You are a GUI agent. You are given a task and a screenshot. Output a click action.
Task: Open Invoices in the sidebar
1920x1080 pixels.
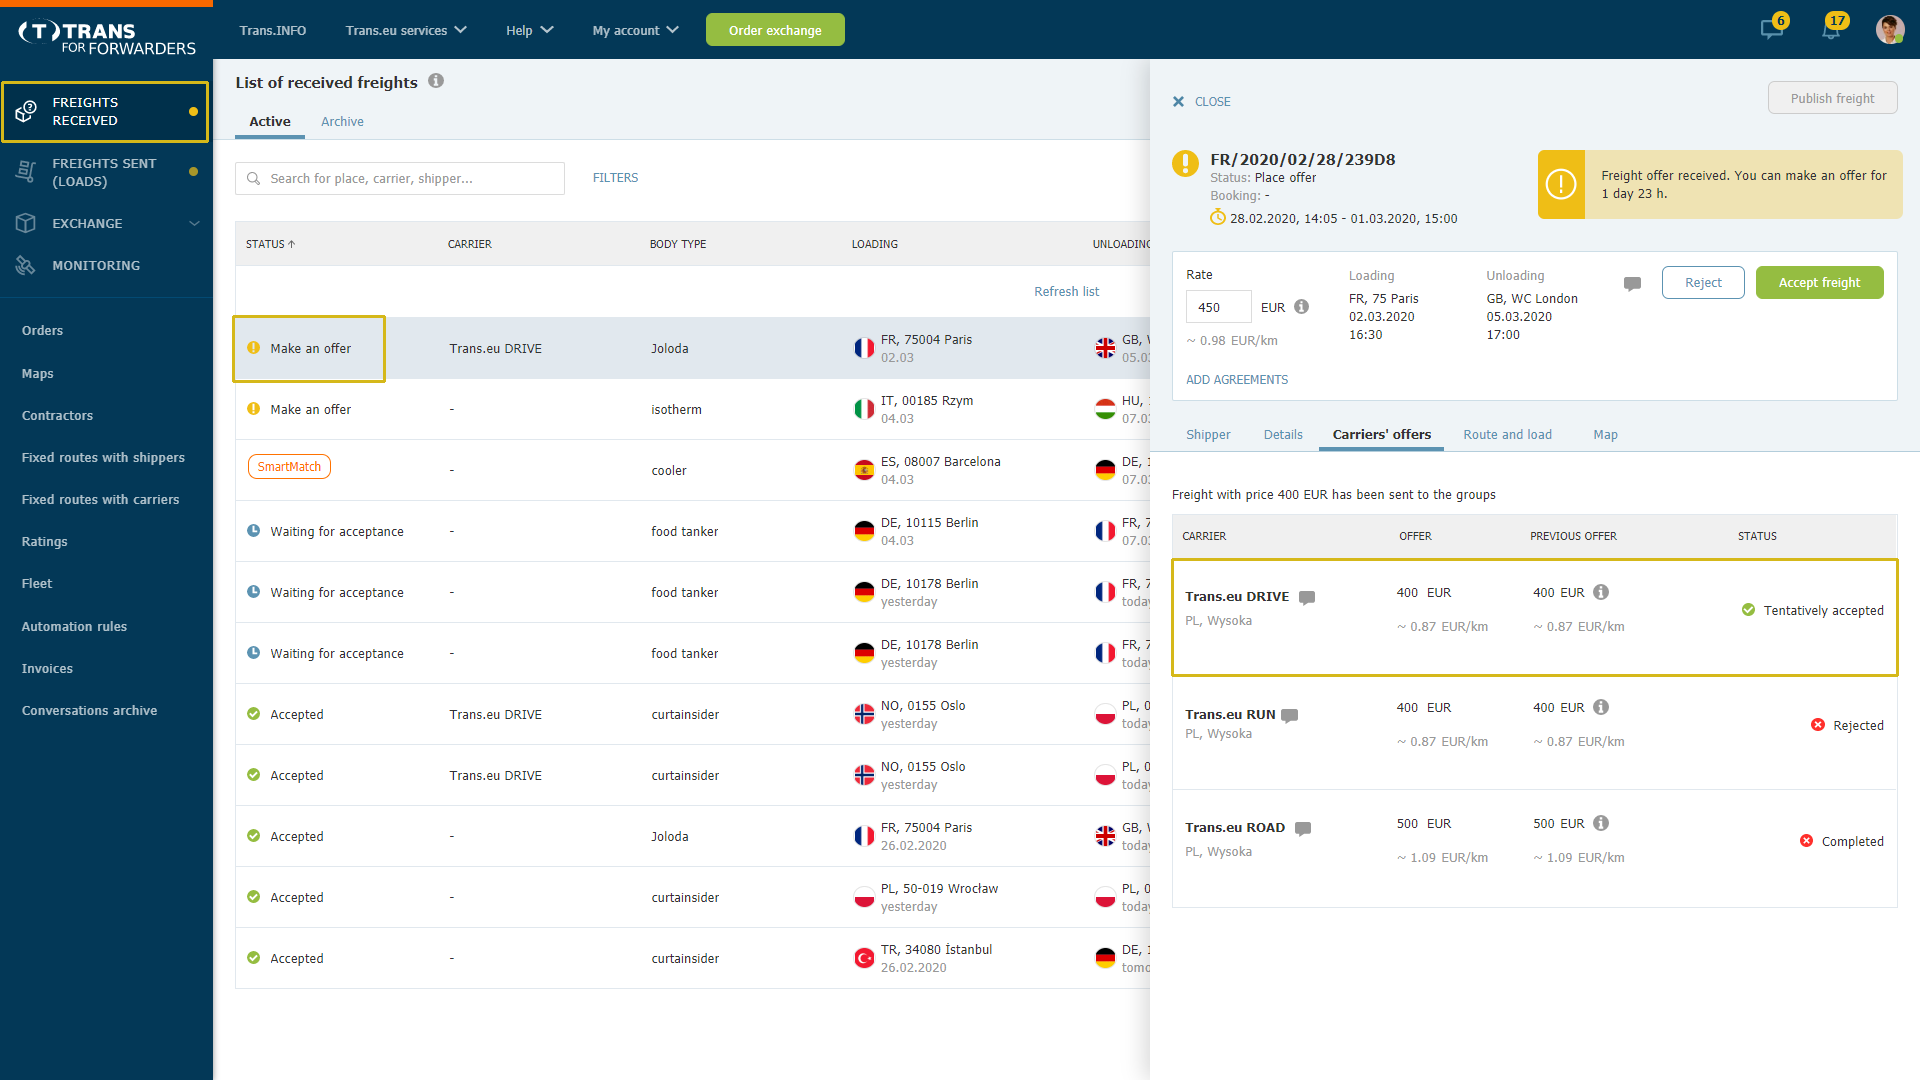[47, 669]
